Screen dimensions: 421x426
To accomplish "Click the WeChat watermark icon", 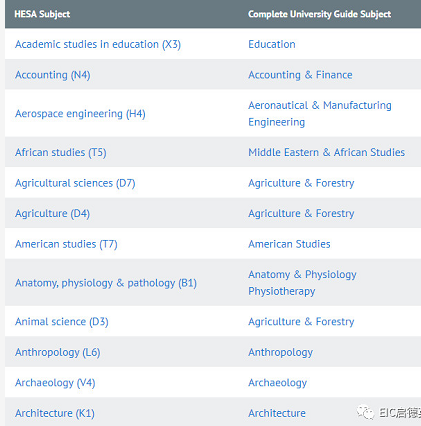I will pos(366,413).
